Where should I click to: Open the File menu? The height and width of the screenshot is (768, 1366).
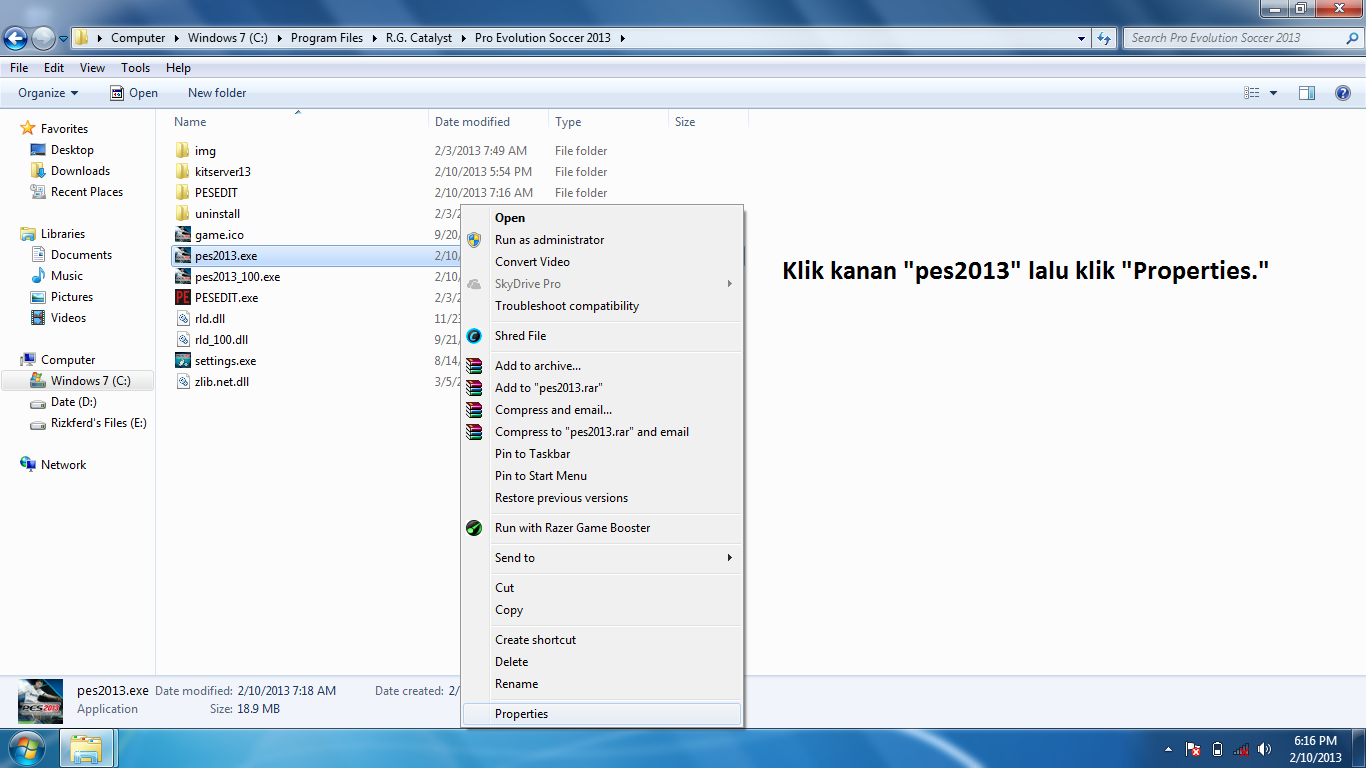19,68
